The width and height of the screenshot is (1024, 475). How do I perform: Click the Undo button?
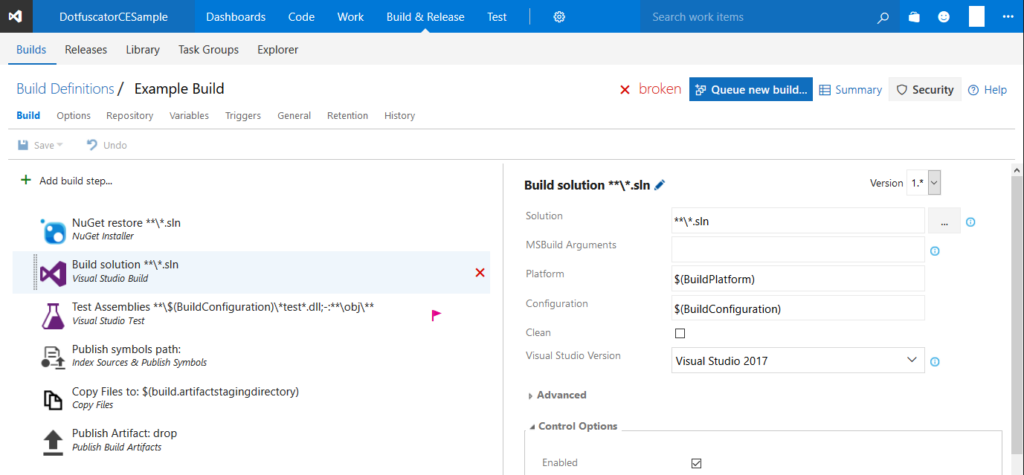pos(106,145)
